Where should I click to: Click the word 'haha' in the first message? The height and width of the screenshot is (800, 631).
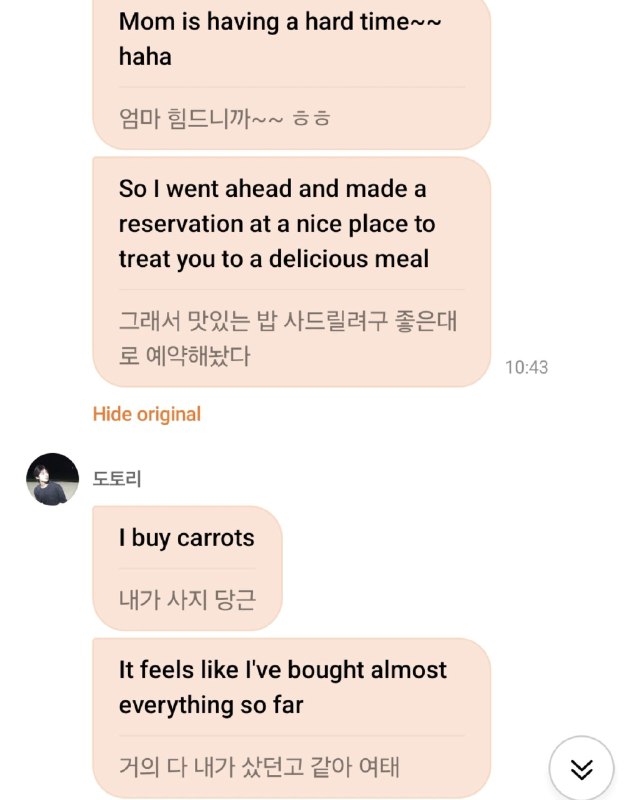tap(145, 56)
